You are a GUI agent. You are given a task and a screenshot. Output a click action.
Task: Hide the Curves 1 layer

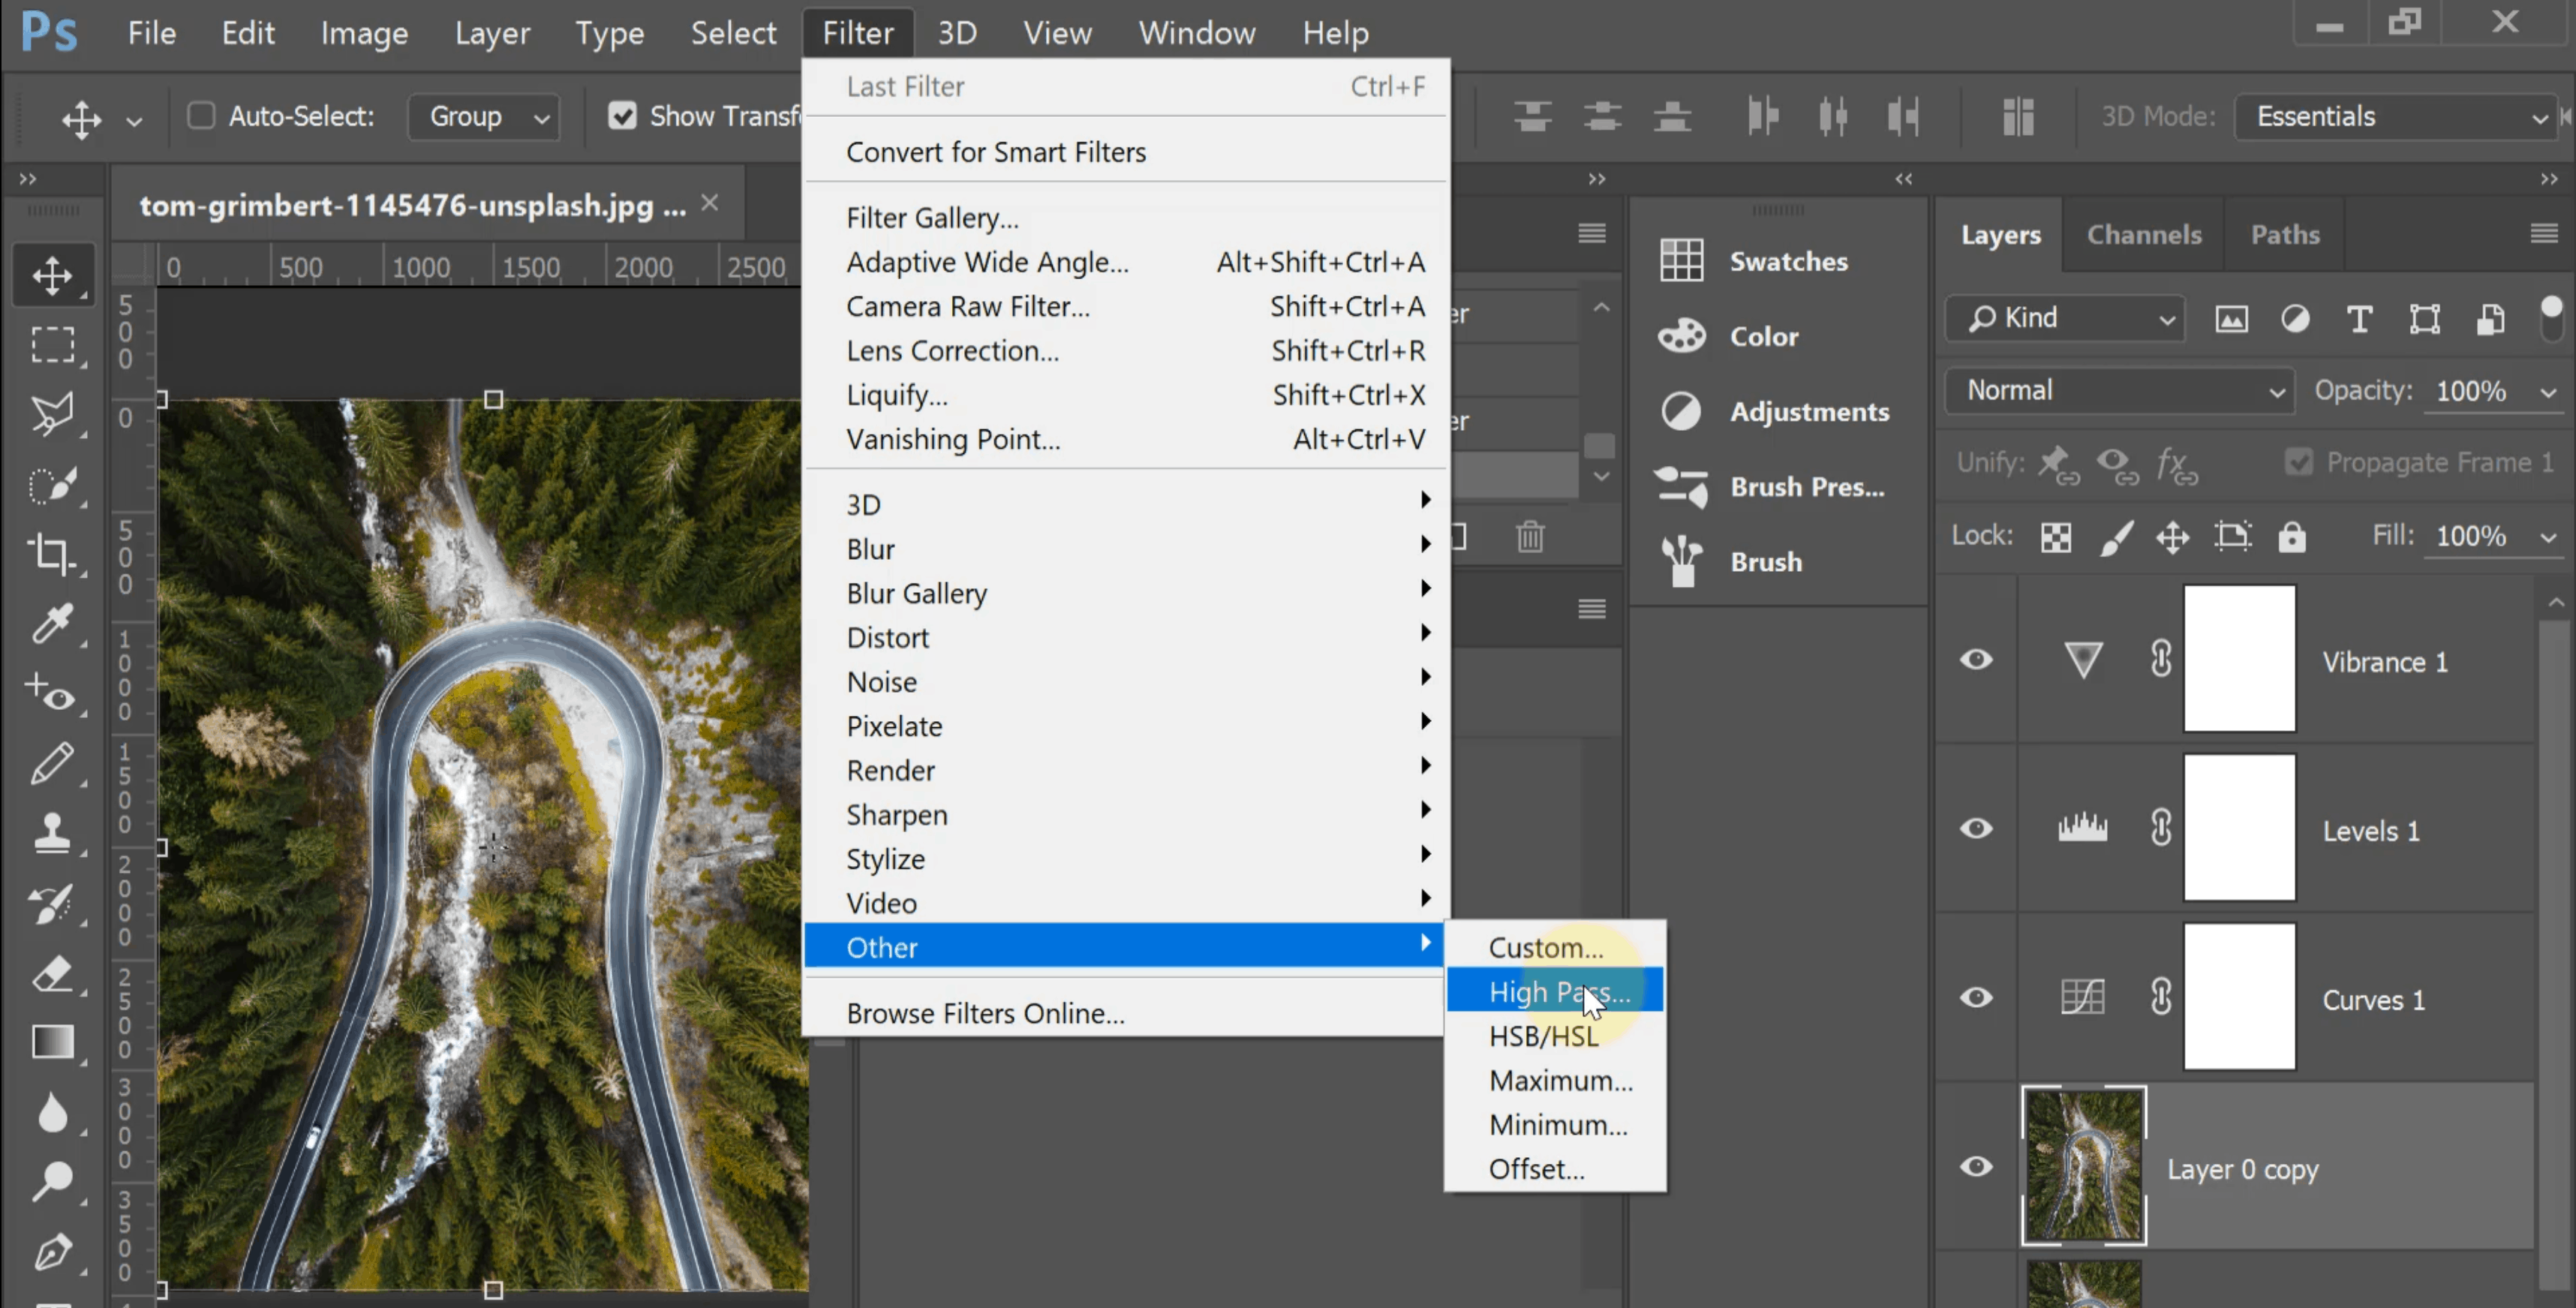pyautogui.click(x=1976, y=998)
